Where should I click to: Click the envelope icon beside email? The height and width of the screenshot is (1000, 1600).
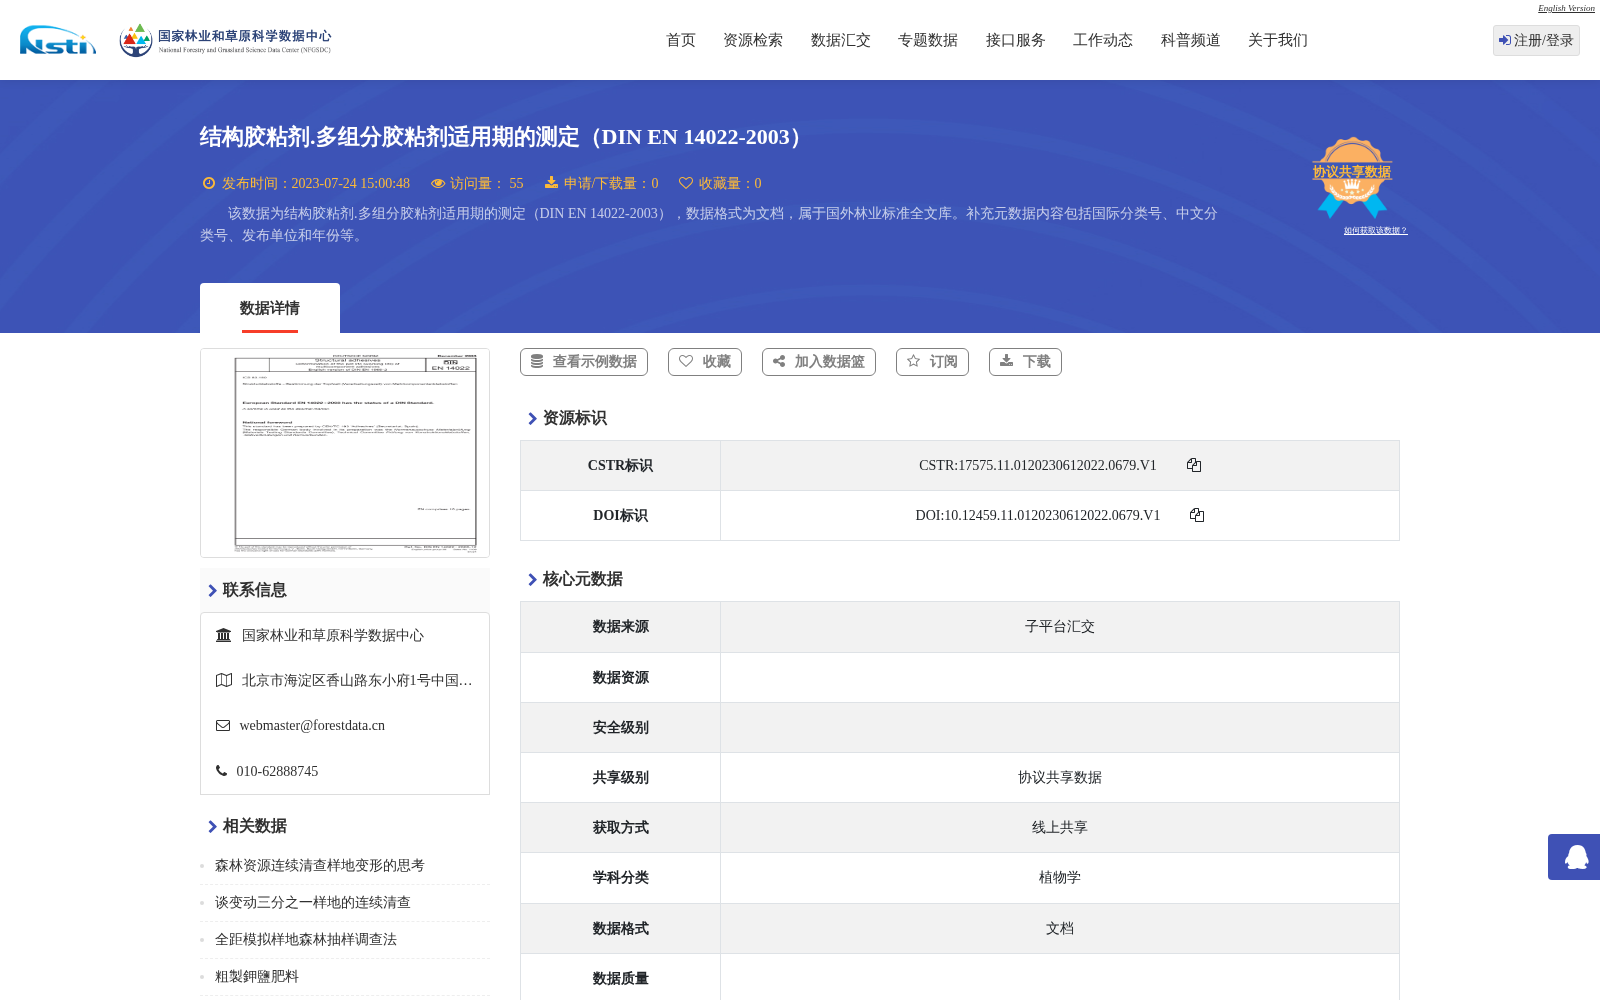[x=223, y=726]
